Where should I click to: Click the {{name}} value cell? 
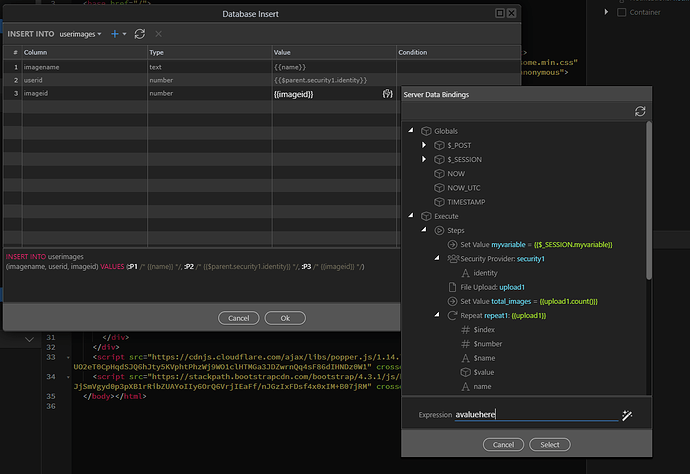click(334, 67)
